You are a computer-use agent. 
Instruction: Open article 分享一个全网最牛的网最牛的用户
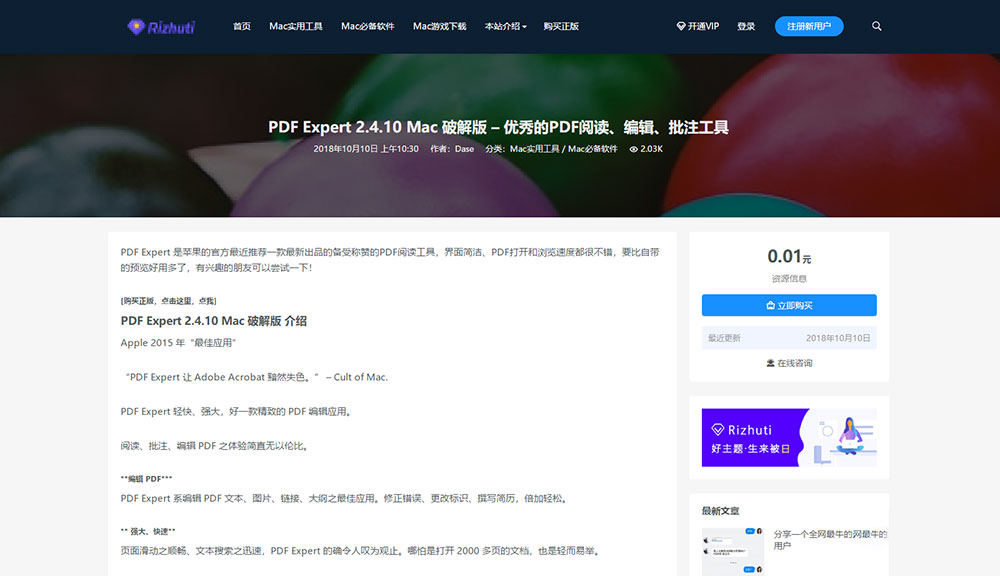click(830, 540)
